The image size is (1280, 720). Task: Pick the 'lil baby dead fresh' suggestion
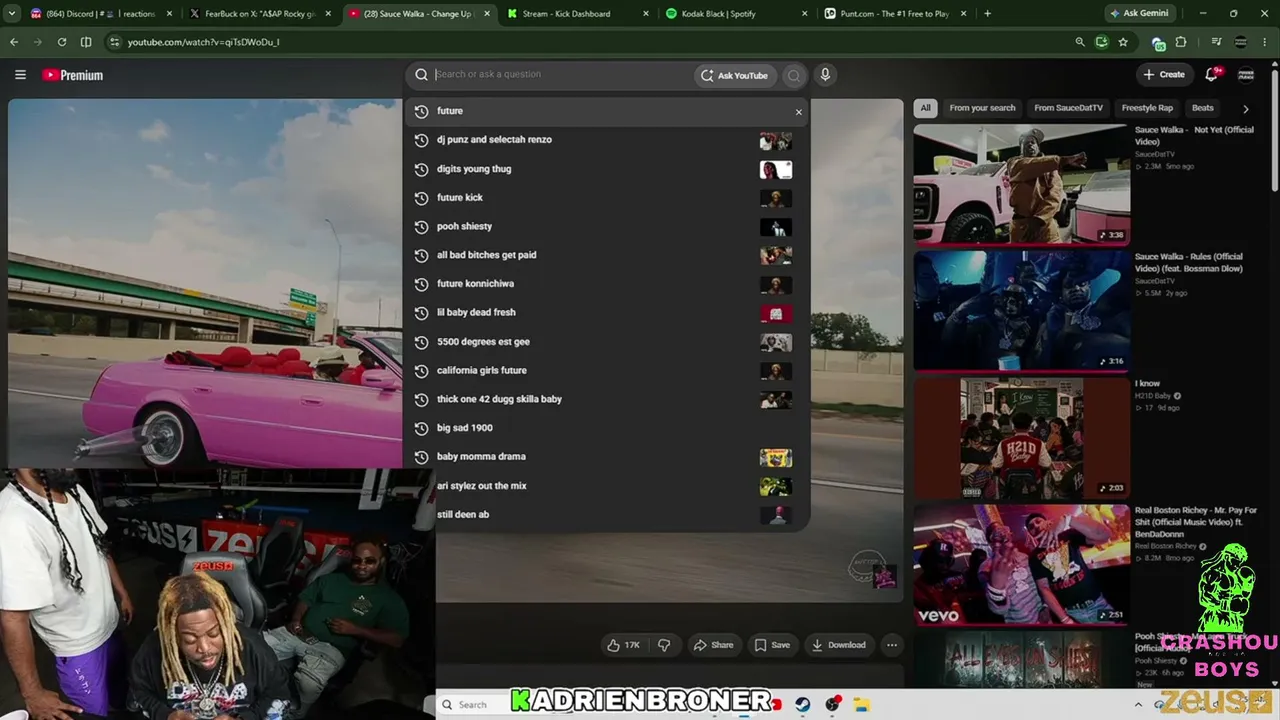pyautogui.click(x=606, y=313)
